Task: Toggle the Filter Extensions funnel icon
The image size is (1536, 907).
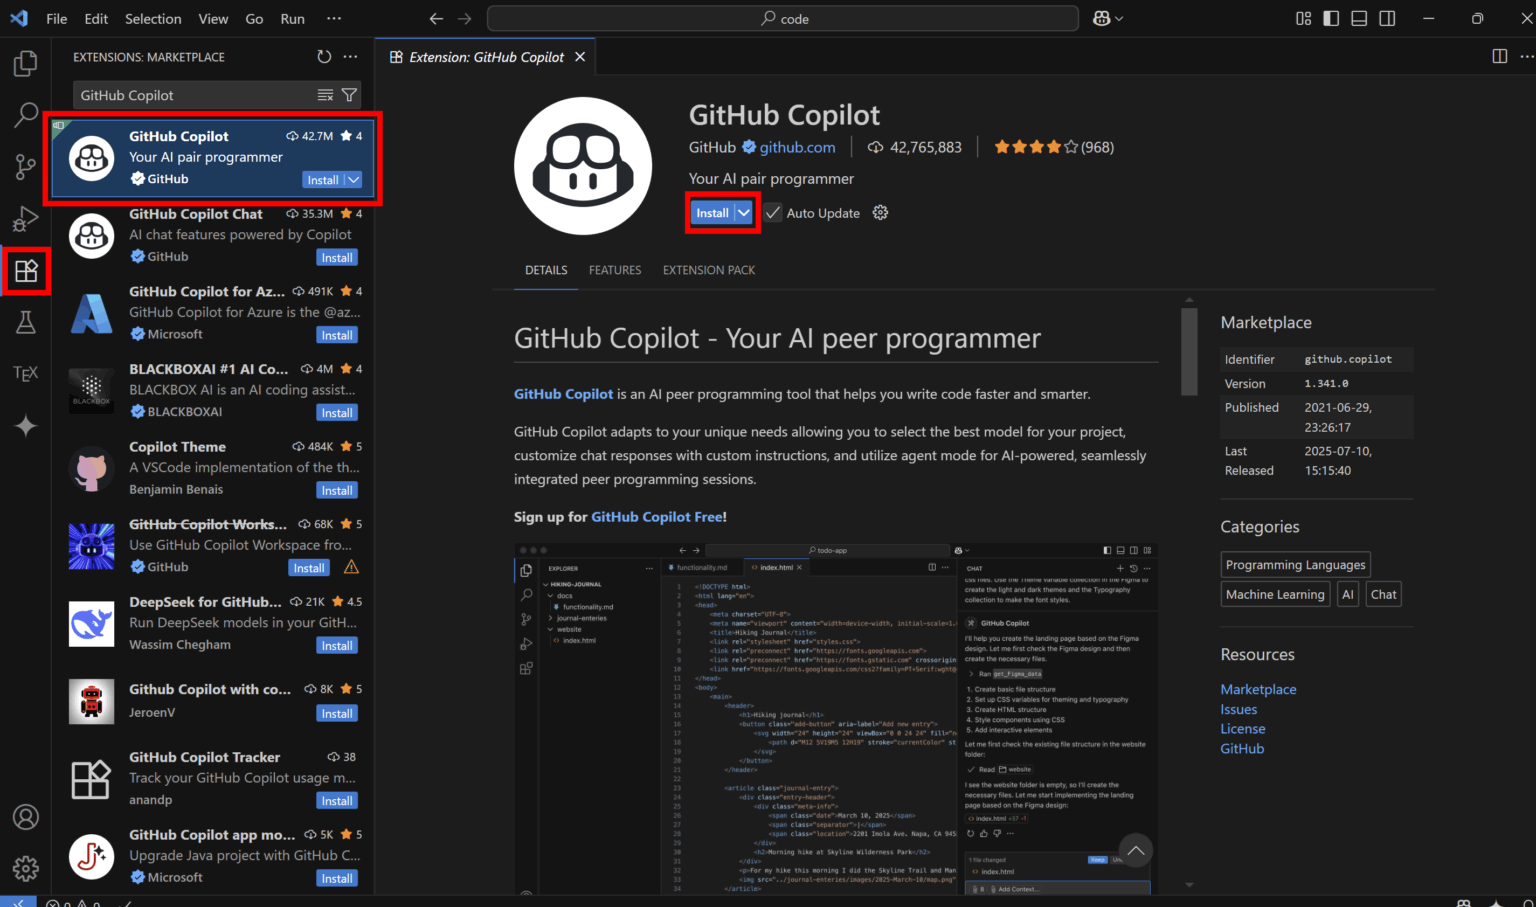Action: (x=349, y=95)
